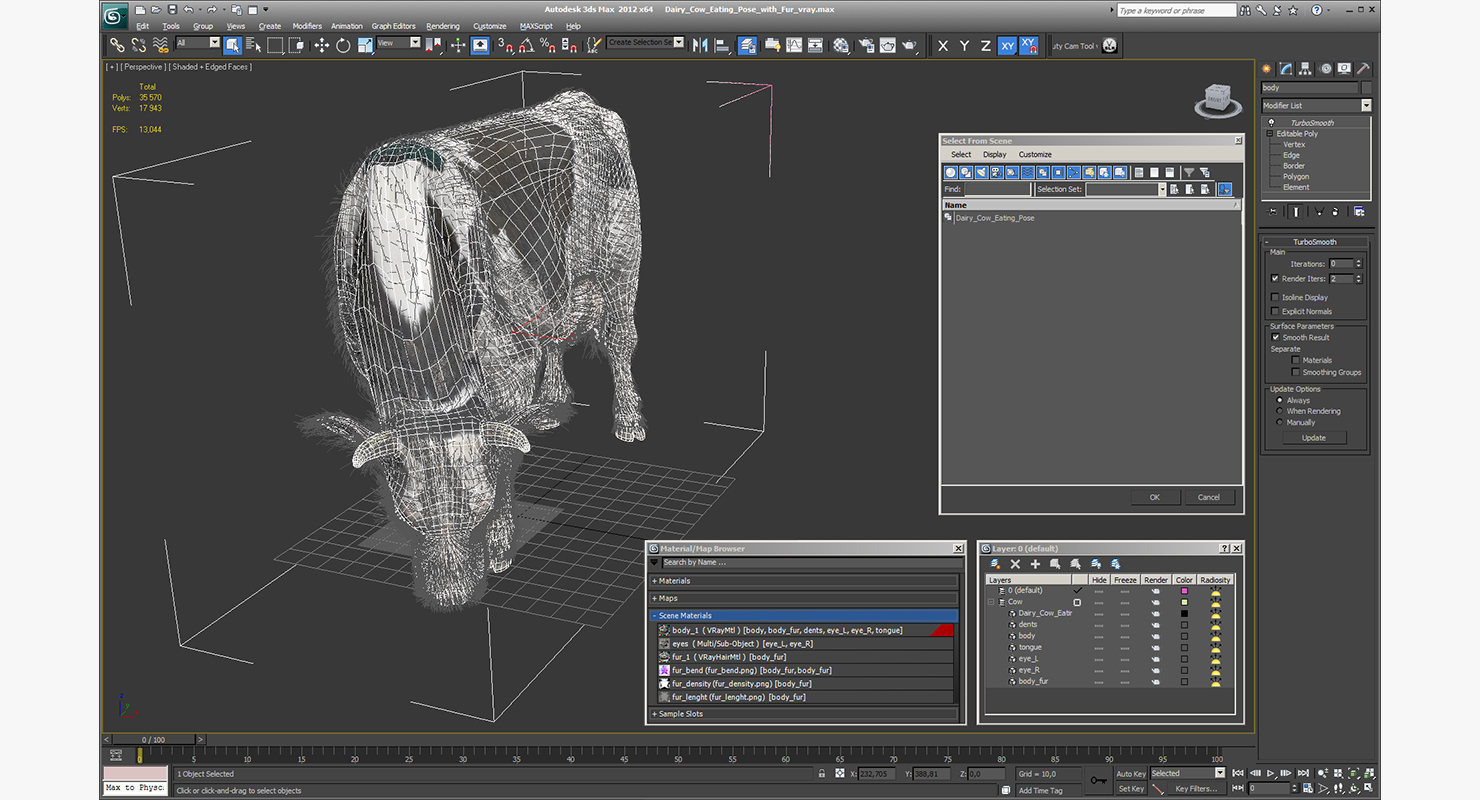The height and width of the screenshot is (800, 1480).
Task: Click the ViewCube in viewport
Action: 1216,99
